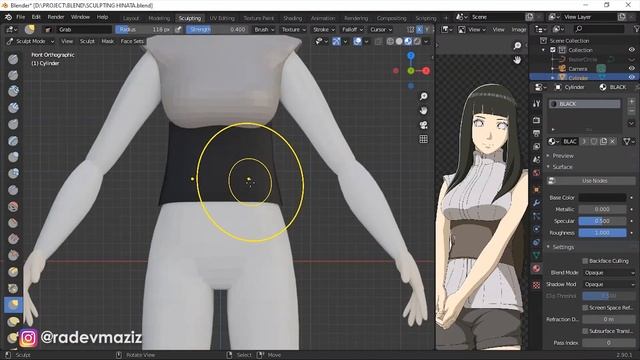
Task: Toggle radius pen pressure
Action: pos(178,29)
